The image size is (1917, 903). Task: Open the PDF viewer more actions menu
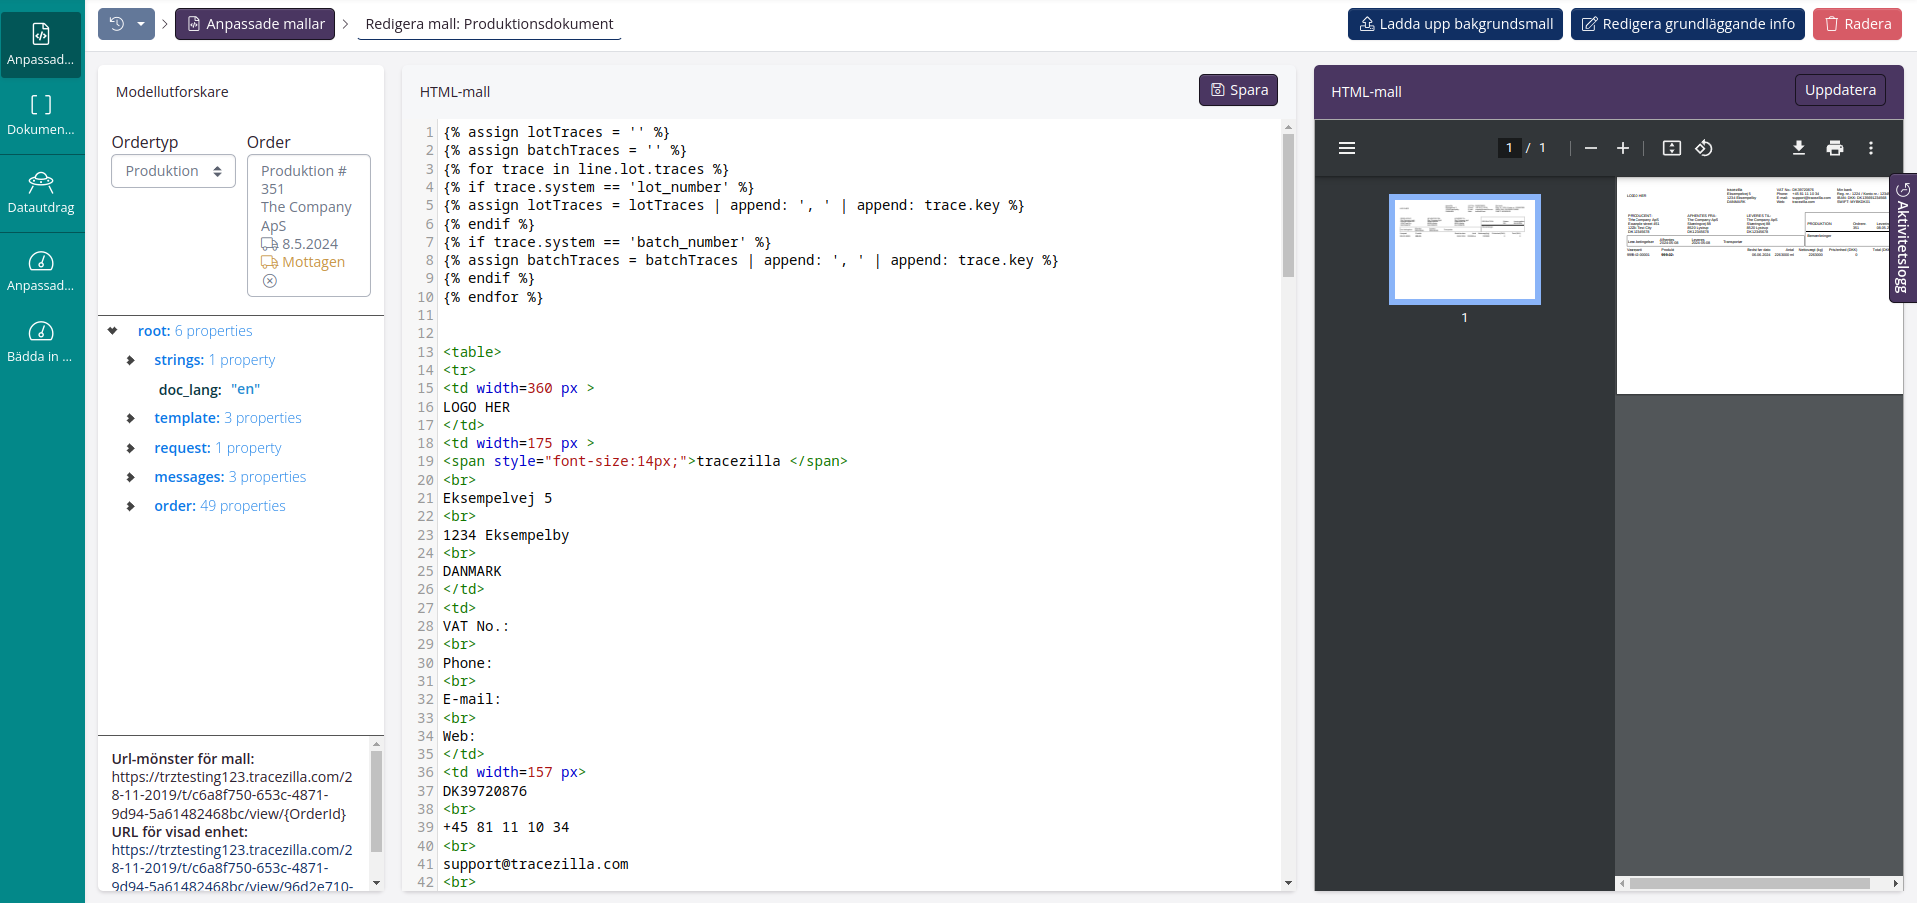click(1870, 148)
